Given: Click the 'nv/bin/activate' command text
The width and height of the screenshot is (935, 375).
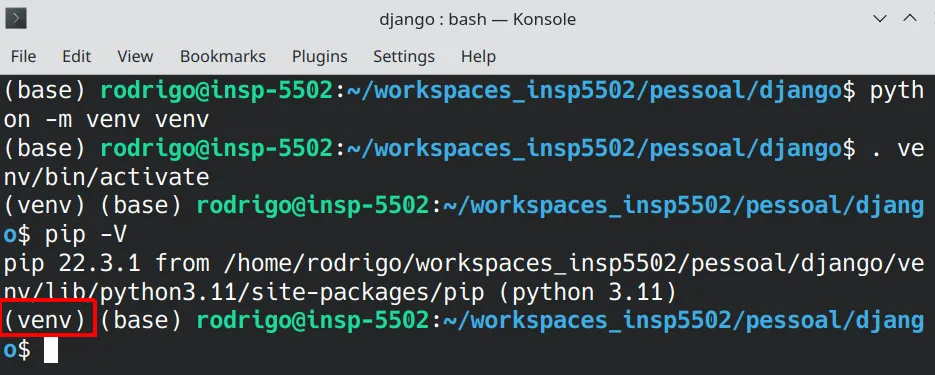Looking at the screenshot, I should pos(106,177).
